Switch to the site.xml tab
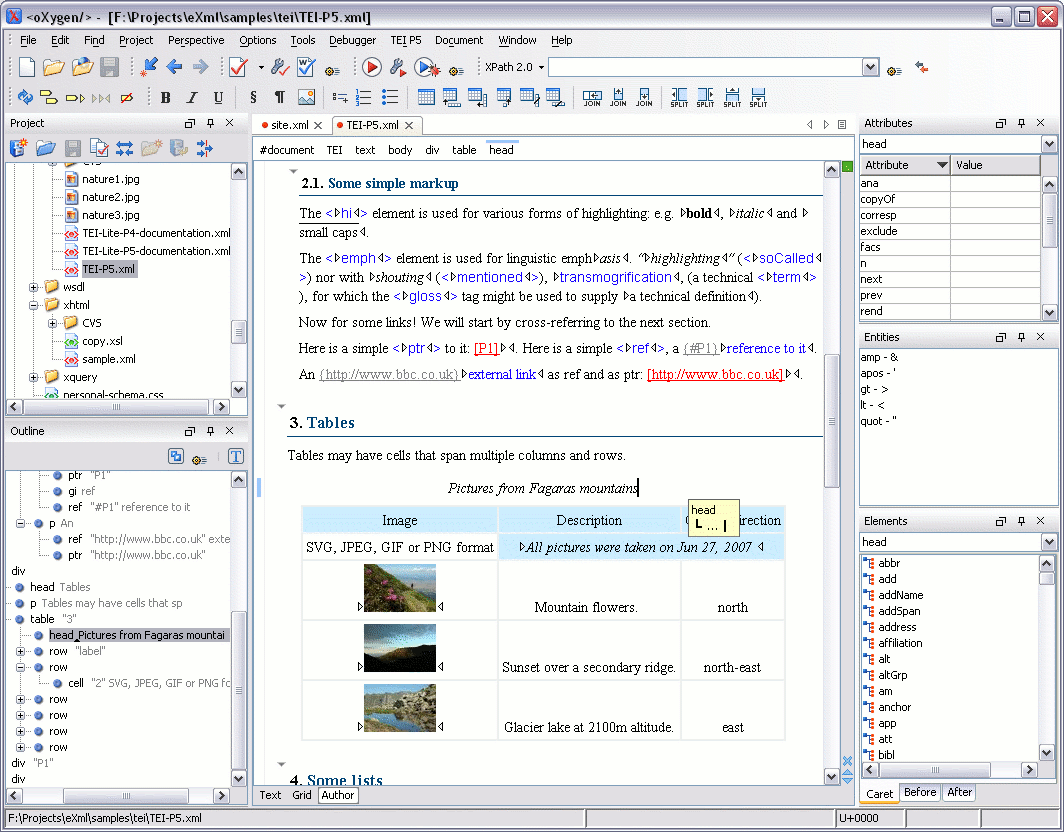 pyautogui.click(x=289, y=125)
